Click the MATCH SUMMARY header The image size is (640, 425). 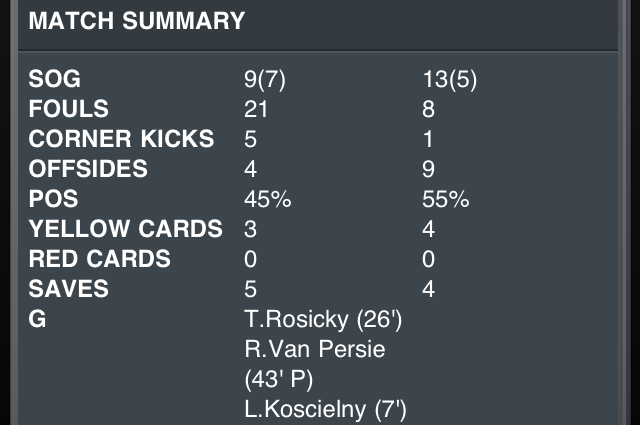click(137, 21)
